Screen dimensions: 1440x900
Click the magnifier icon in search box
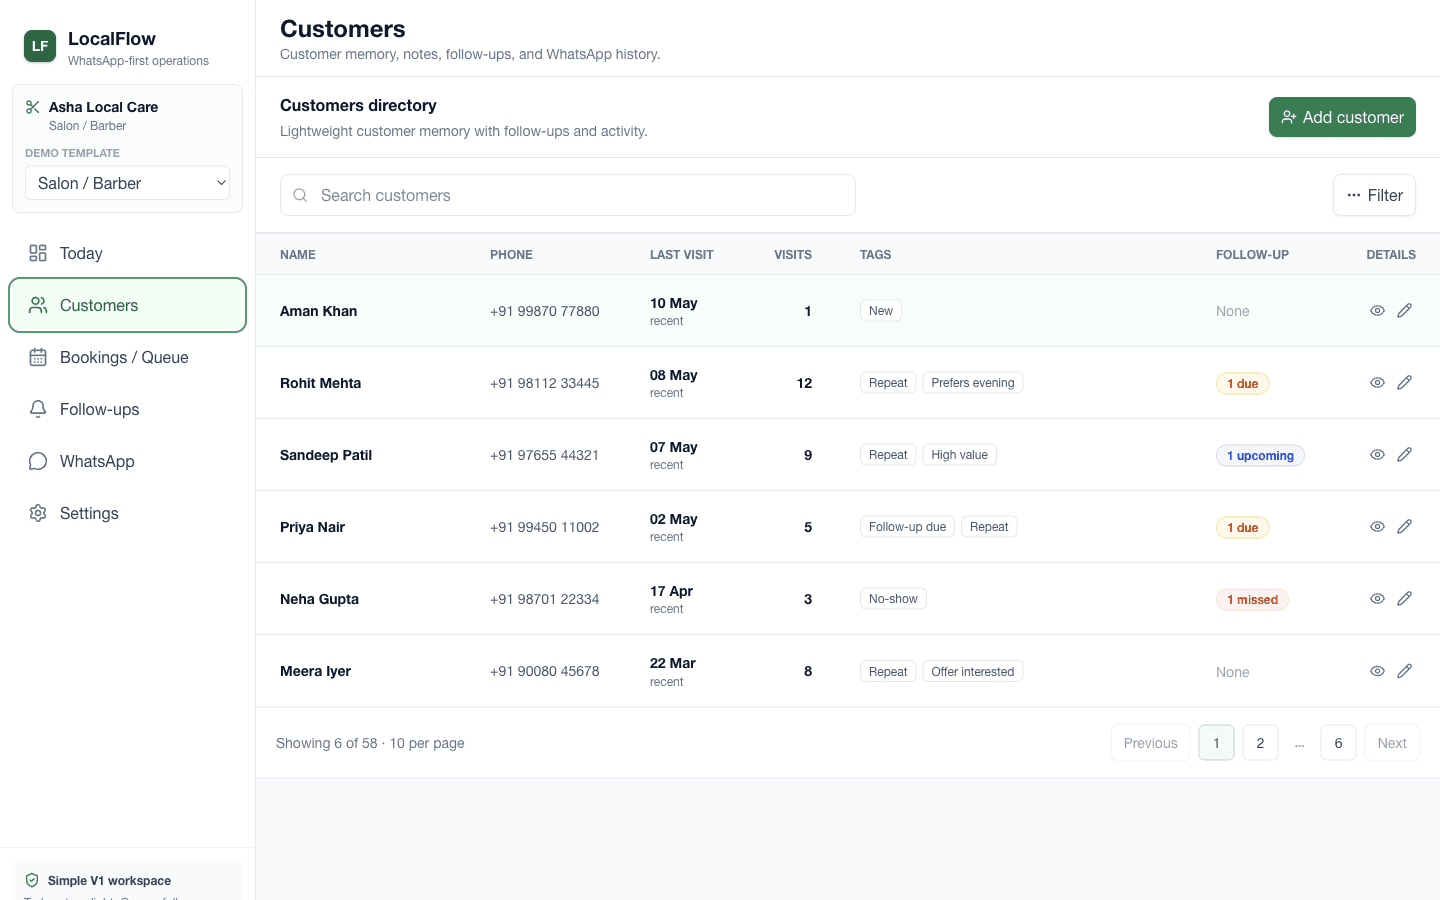[300, 195]
